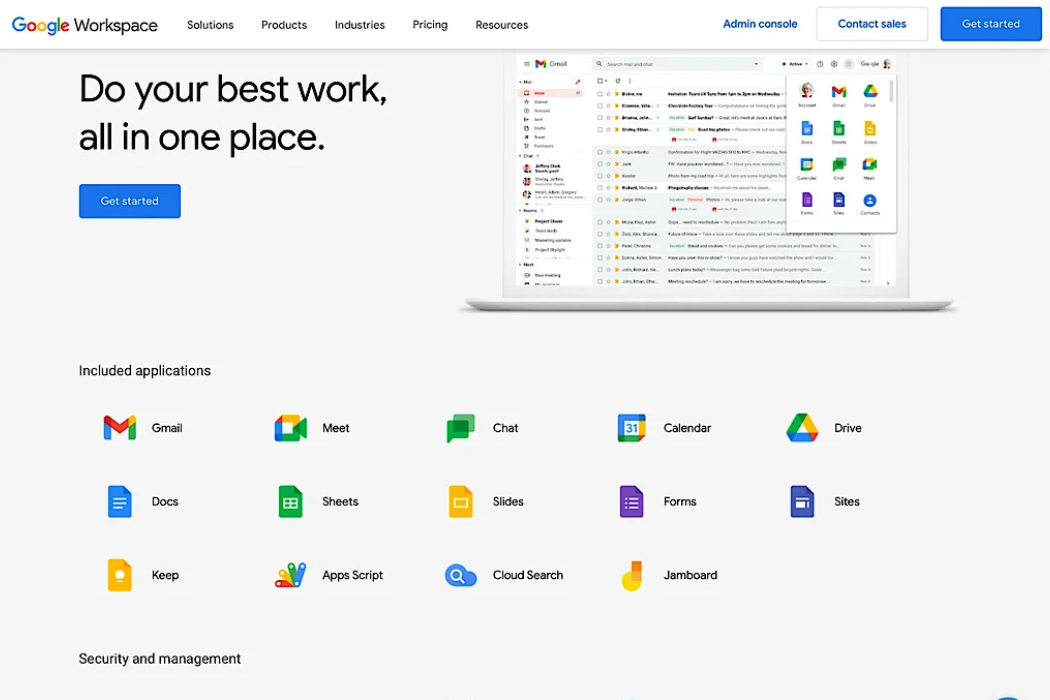Collapse Chat section in laptop Gmail sidebar
The width and height of the screenshot is (1050, 700).
point(520,155)
